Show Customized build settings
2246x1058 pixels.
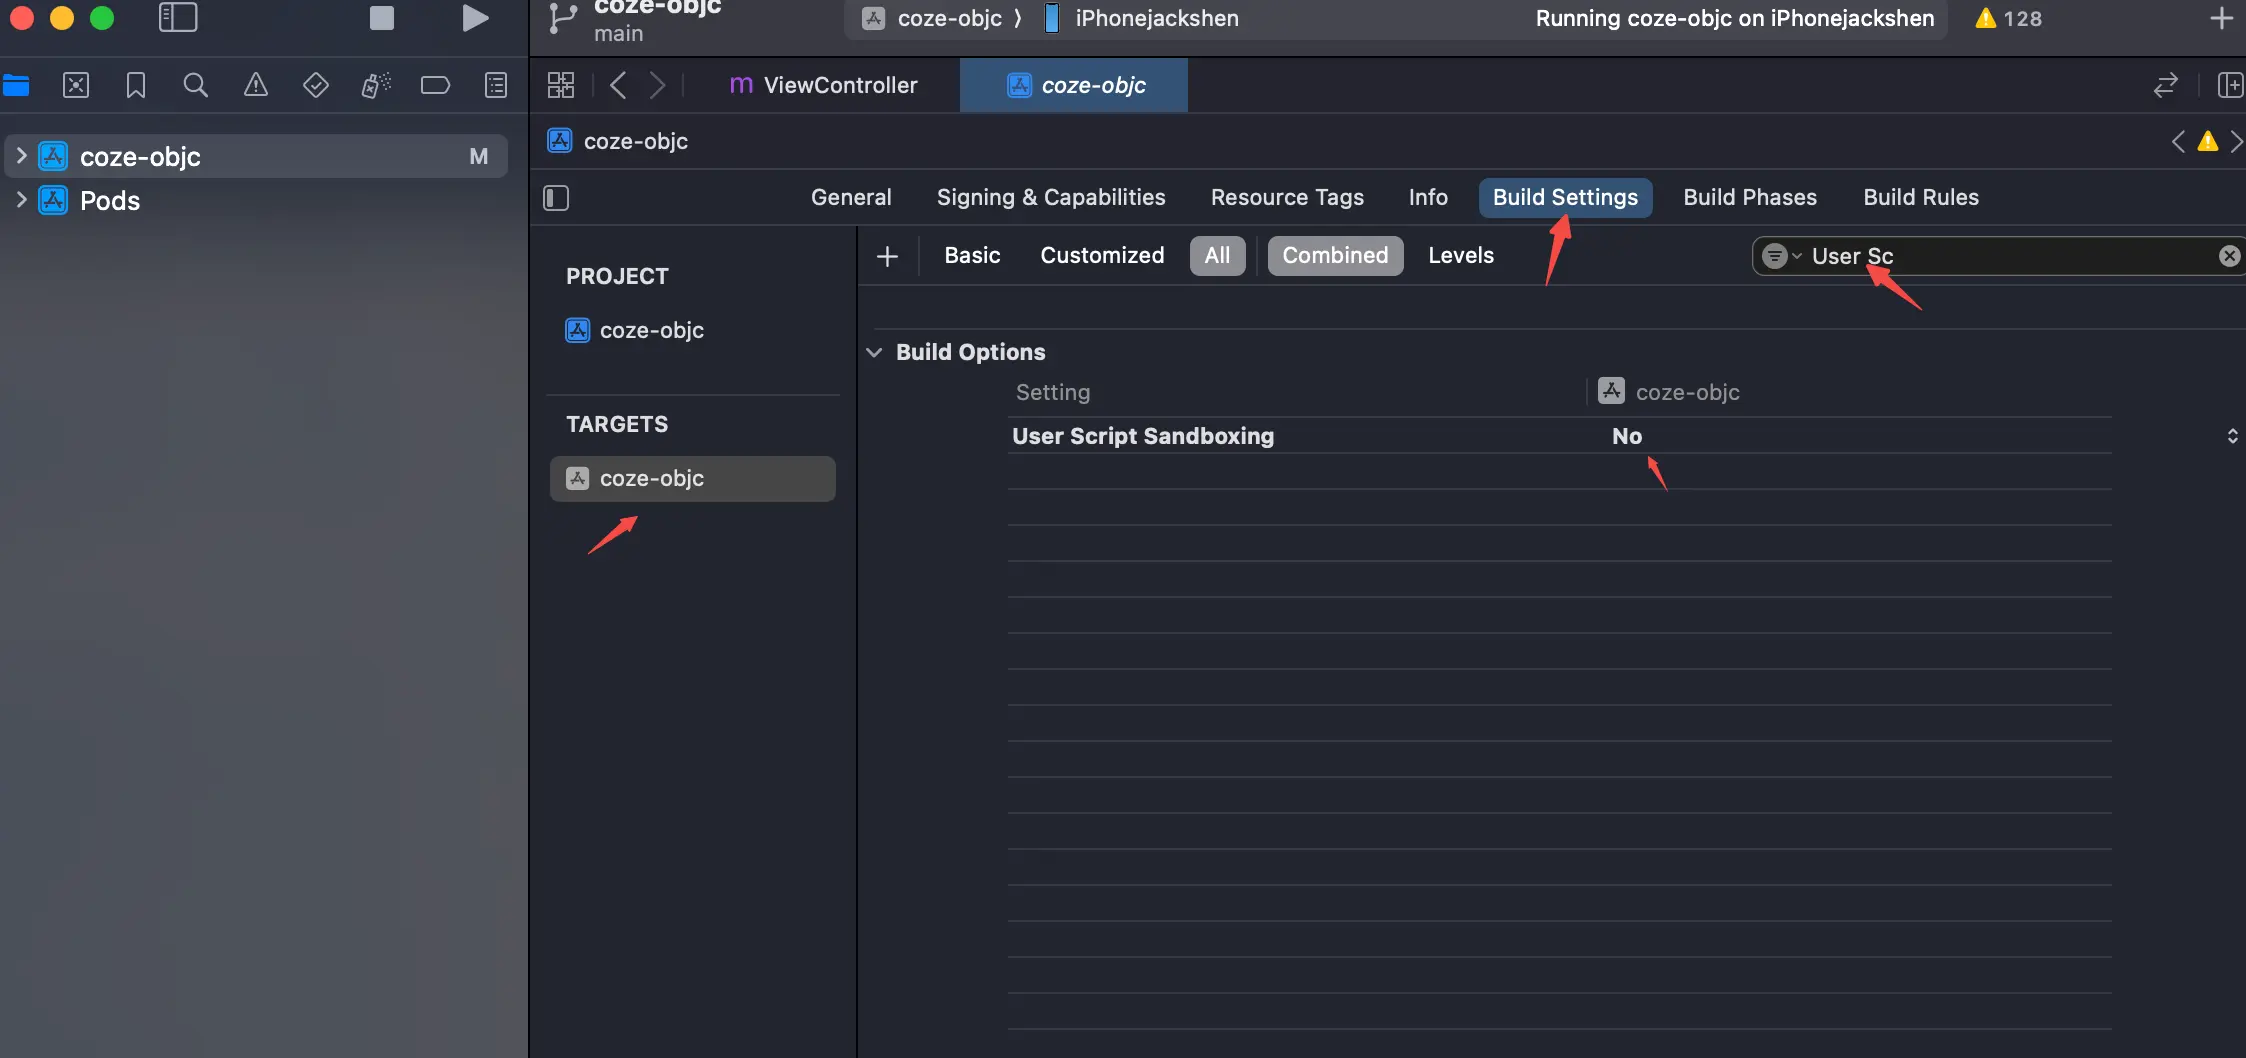pyautogui.click(x=1102, y=255)
